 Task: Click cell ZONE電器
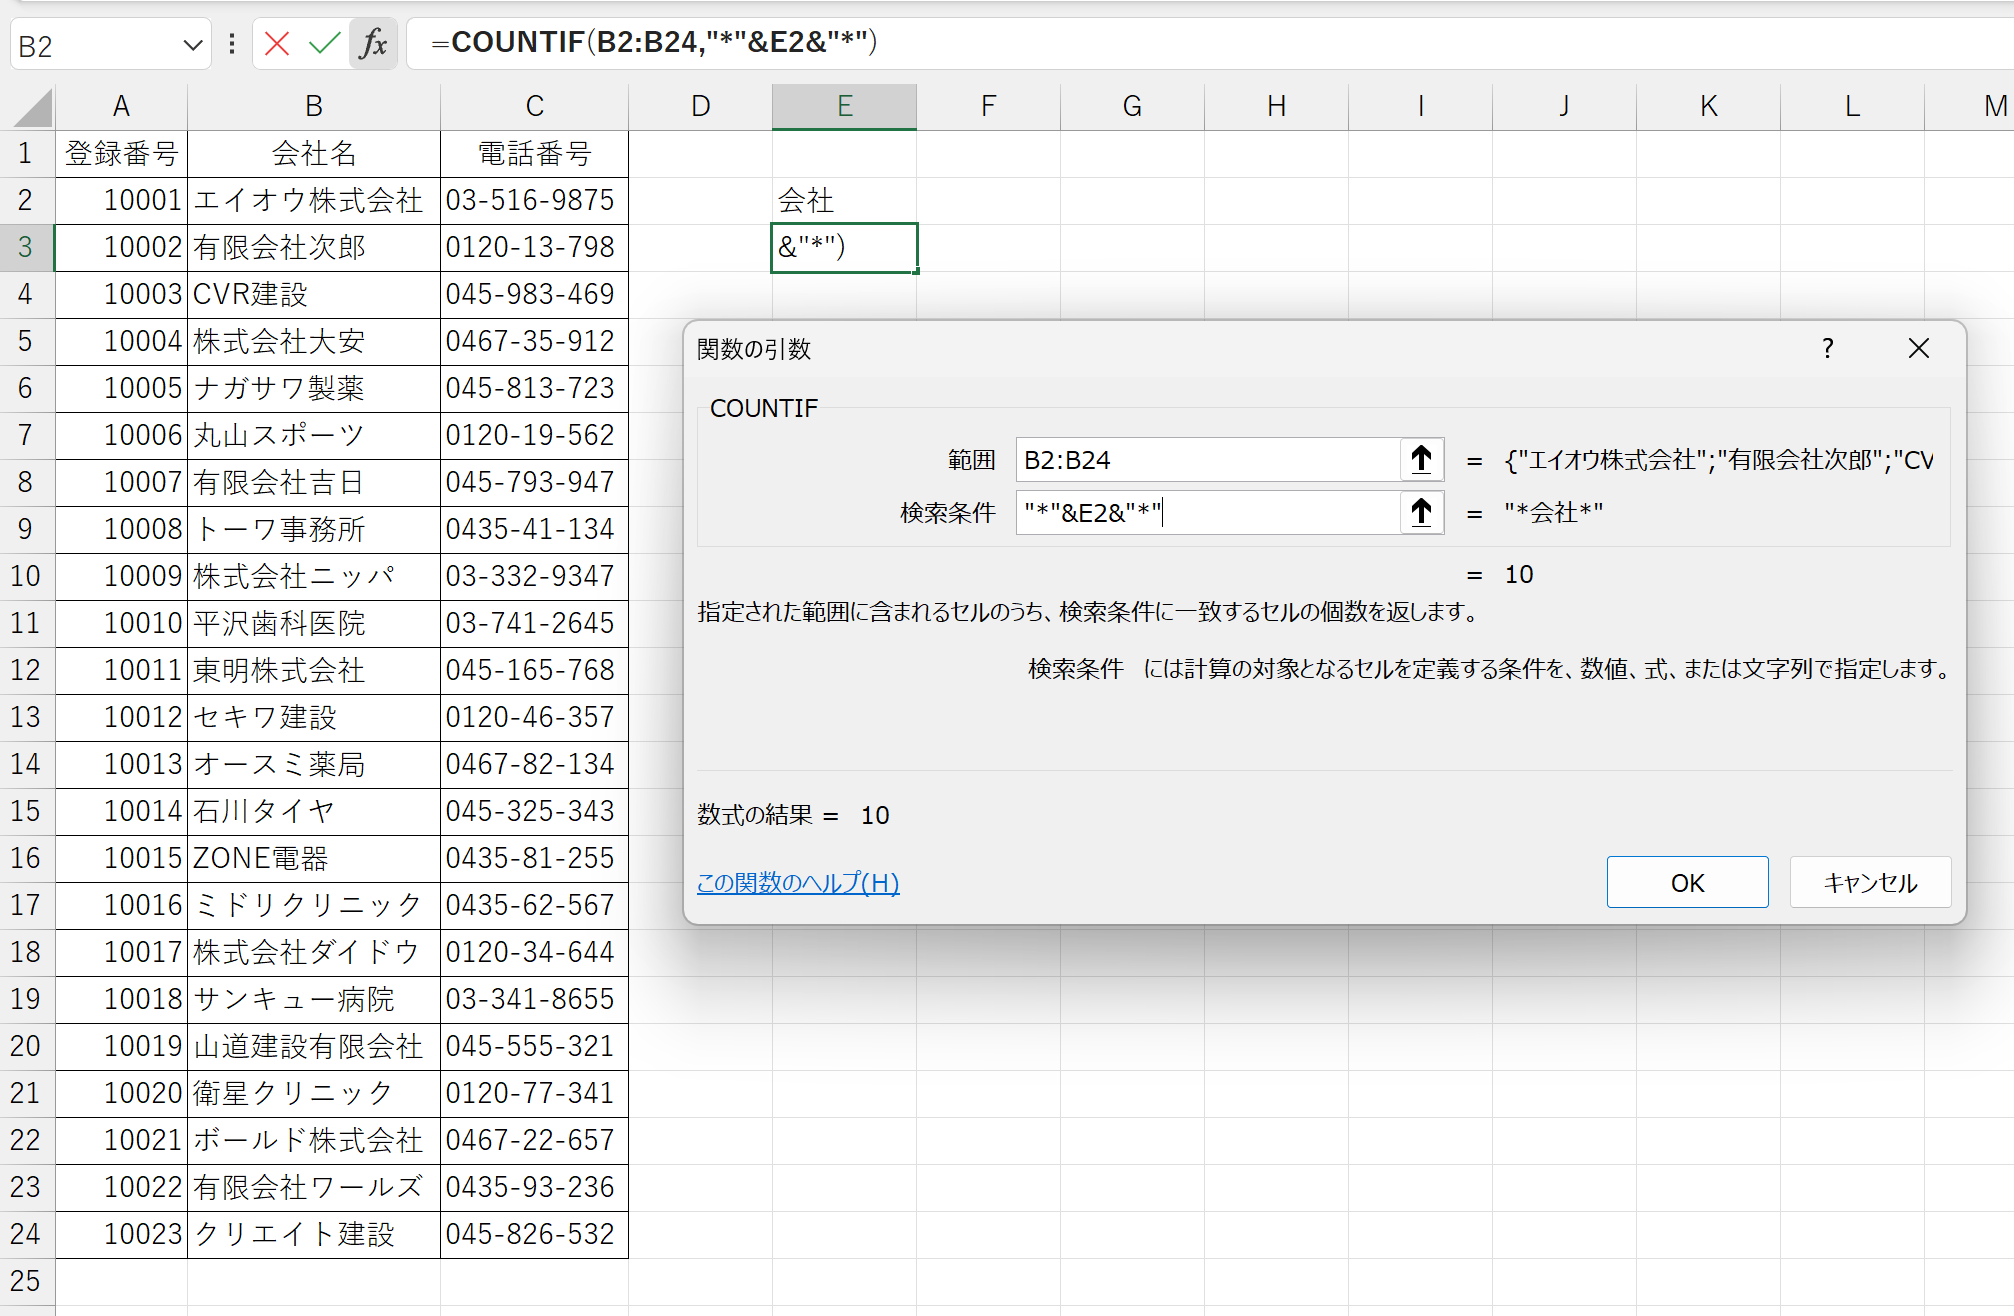click(x=314, y=858)
